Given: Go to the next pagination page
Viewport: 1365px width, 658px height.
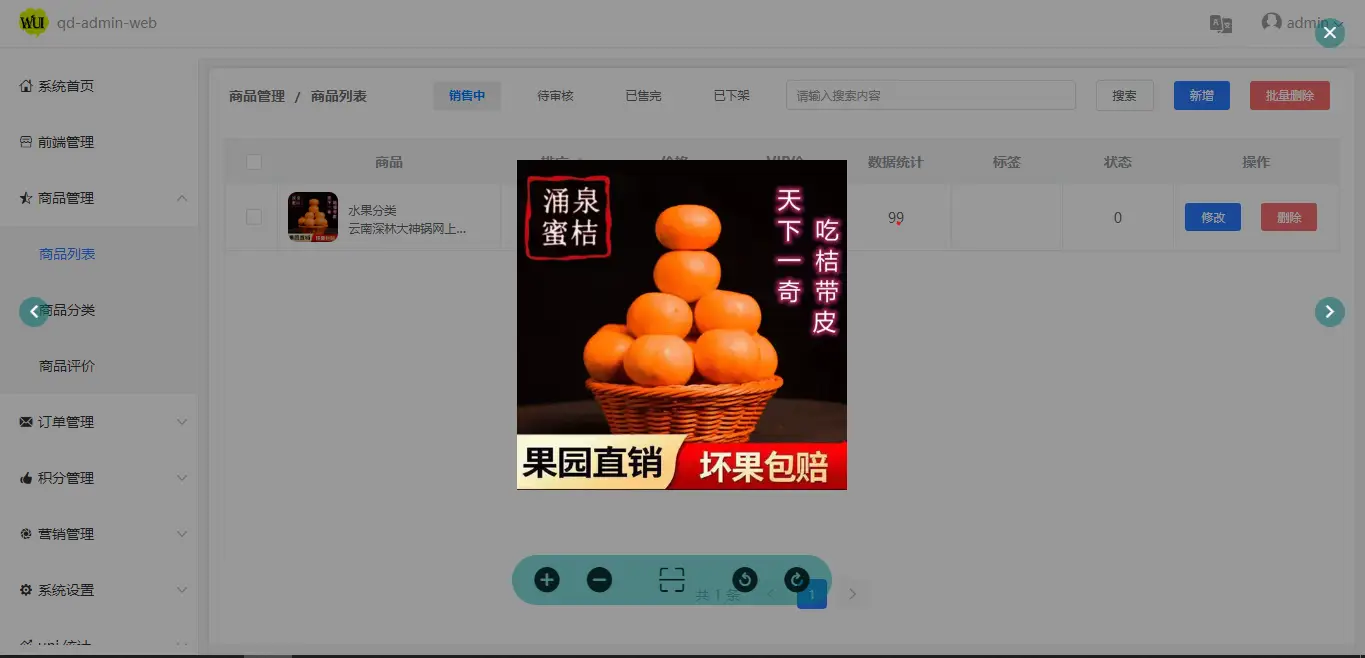Looking at the screenshot, I should pyautogui.click(x=852, y=594).
